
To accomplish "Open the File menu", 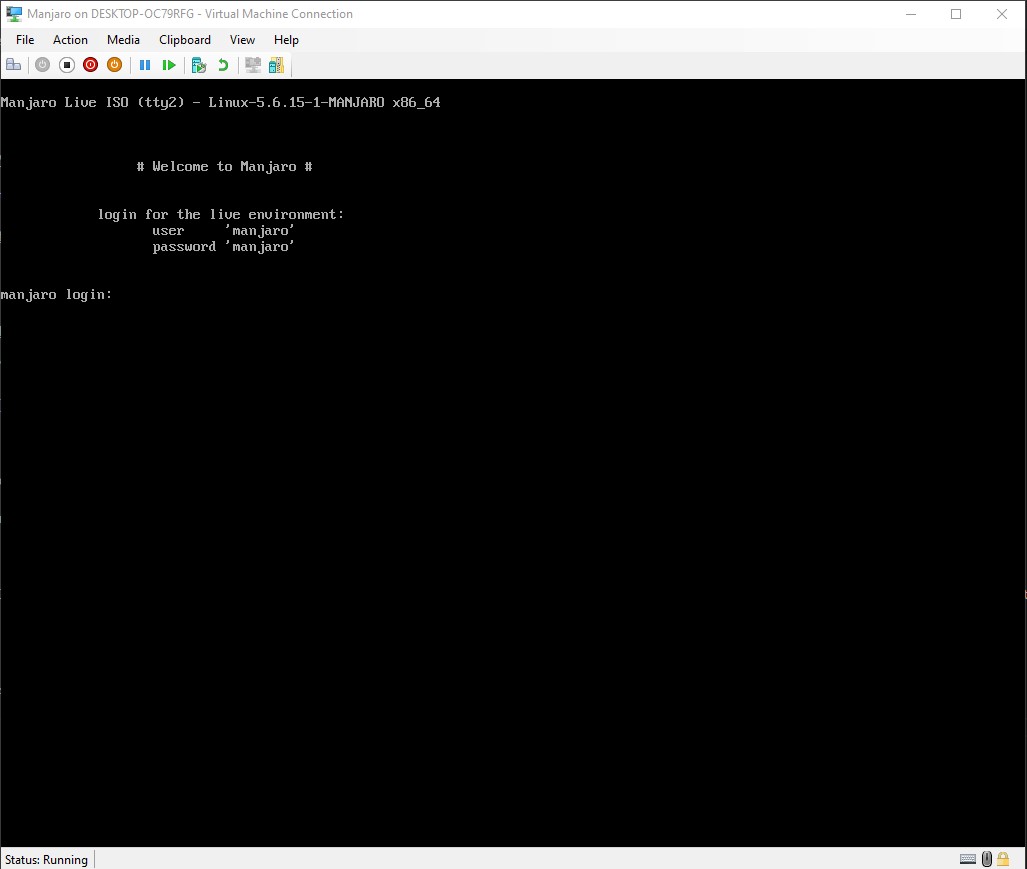I will coord(25,40).
